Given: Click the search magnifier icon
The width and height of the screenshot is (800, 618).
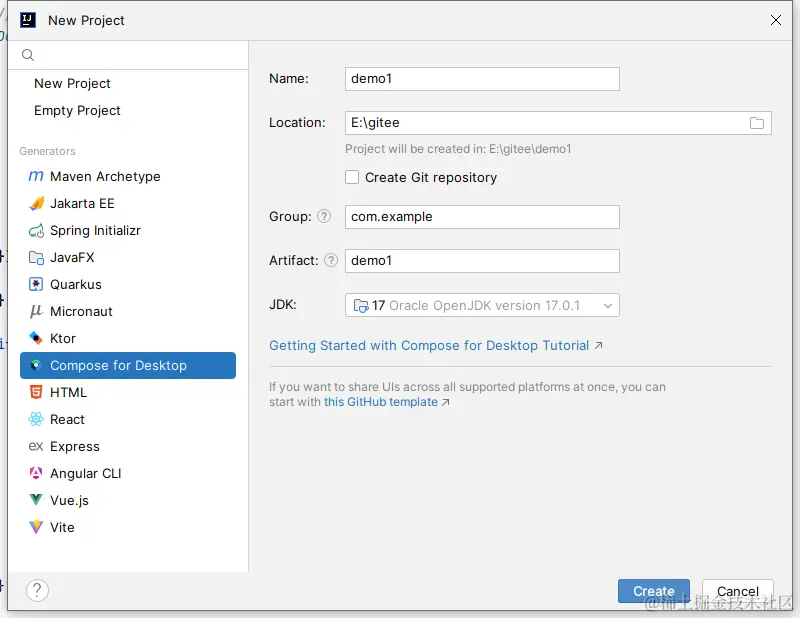Looking at the screenshot, I should [28, 55].
